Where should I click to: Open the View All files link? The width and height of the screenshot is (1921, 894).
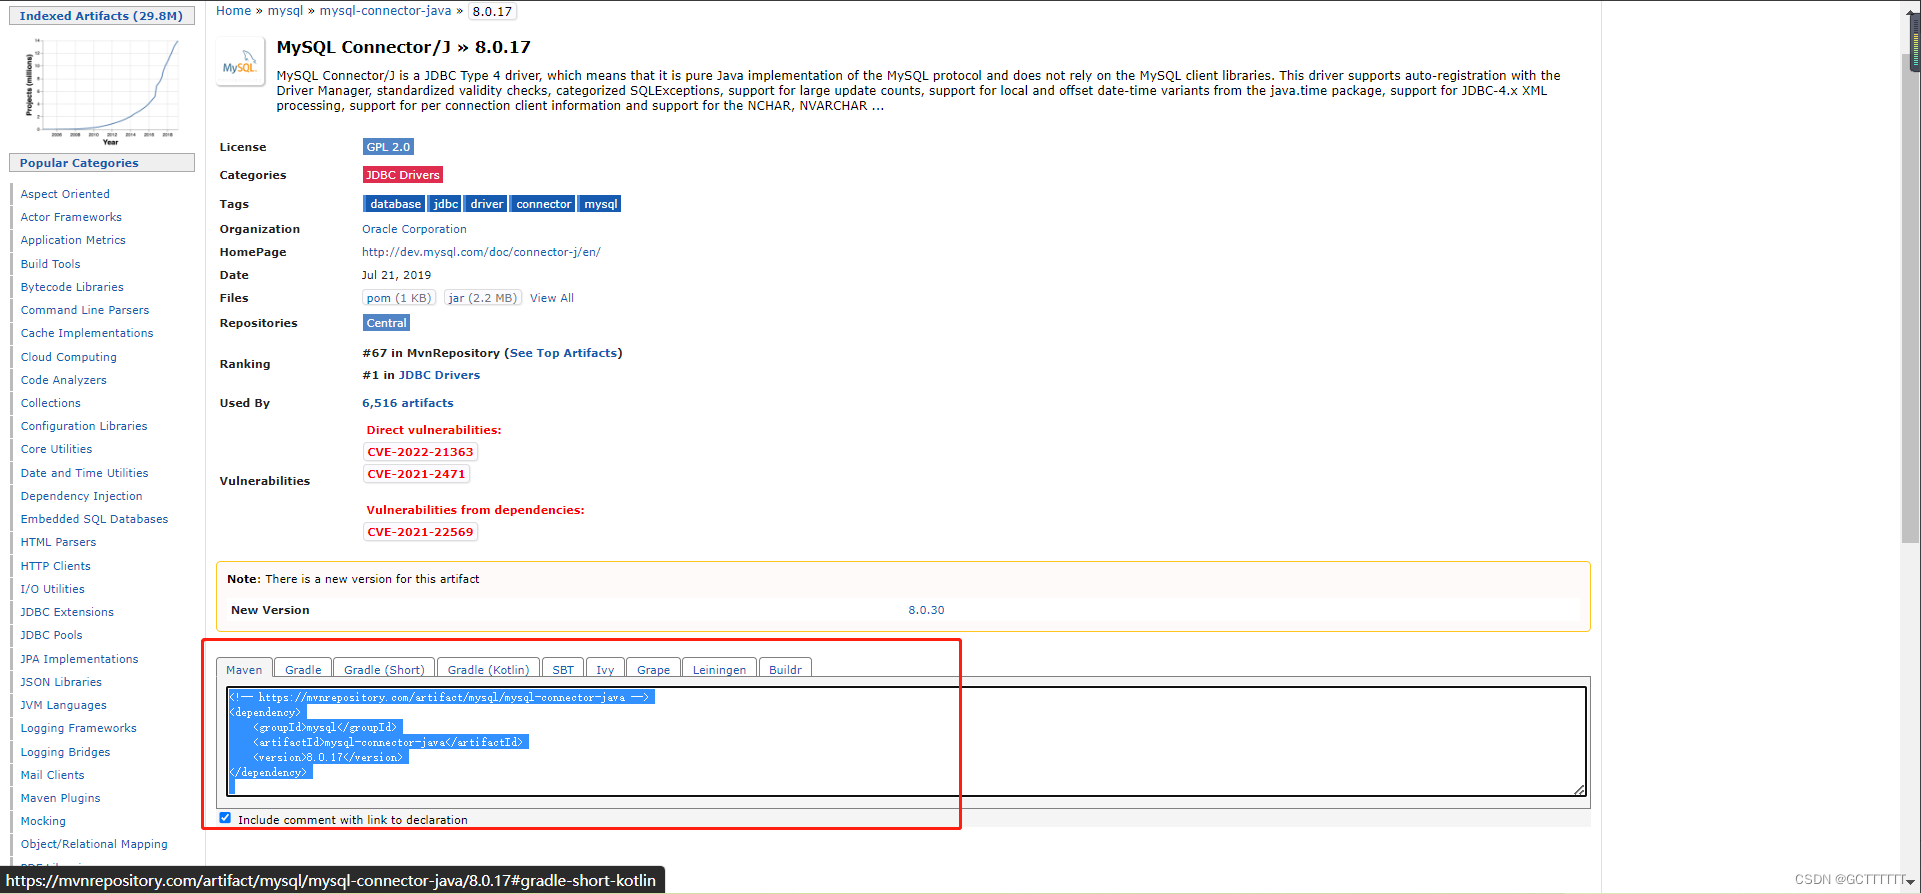[x=552, y=298]
